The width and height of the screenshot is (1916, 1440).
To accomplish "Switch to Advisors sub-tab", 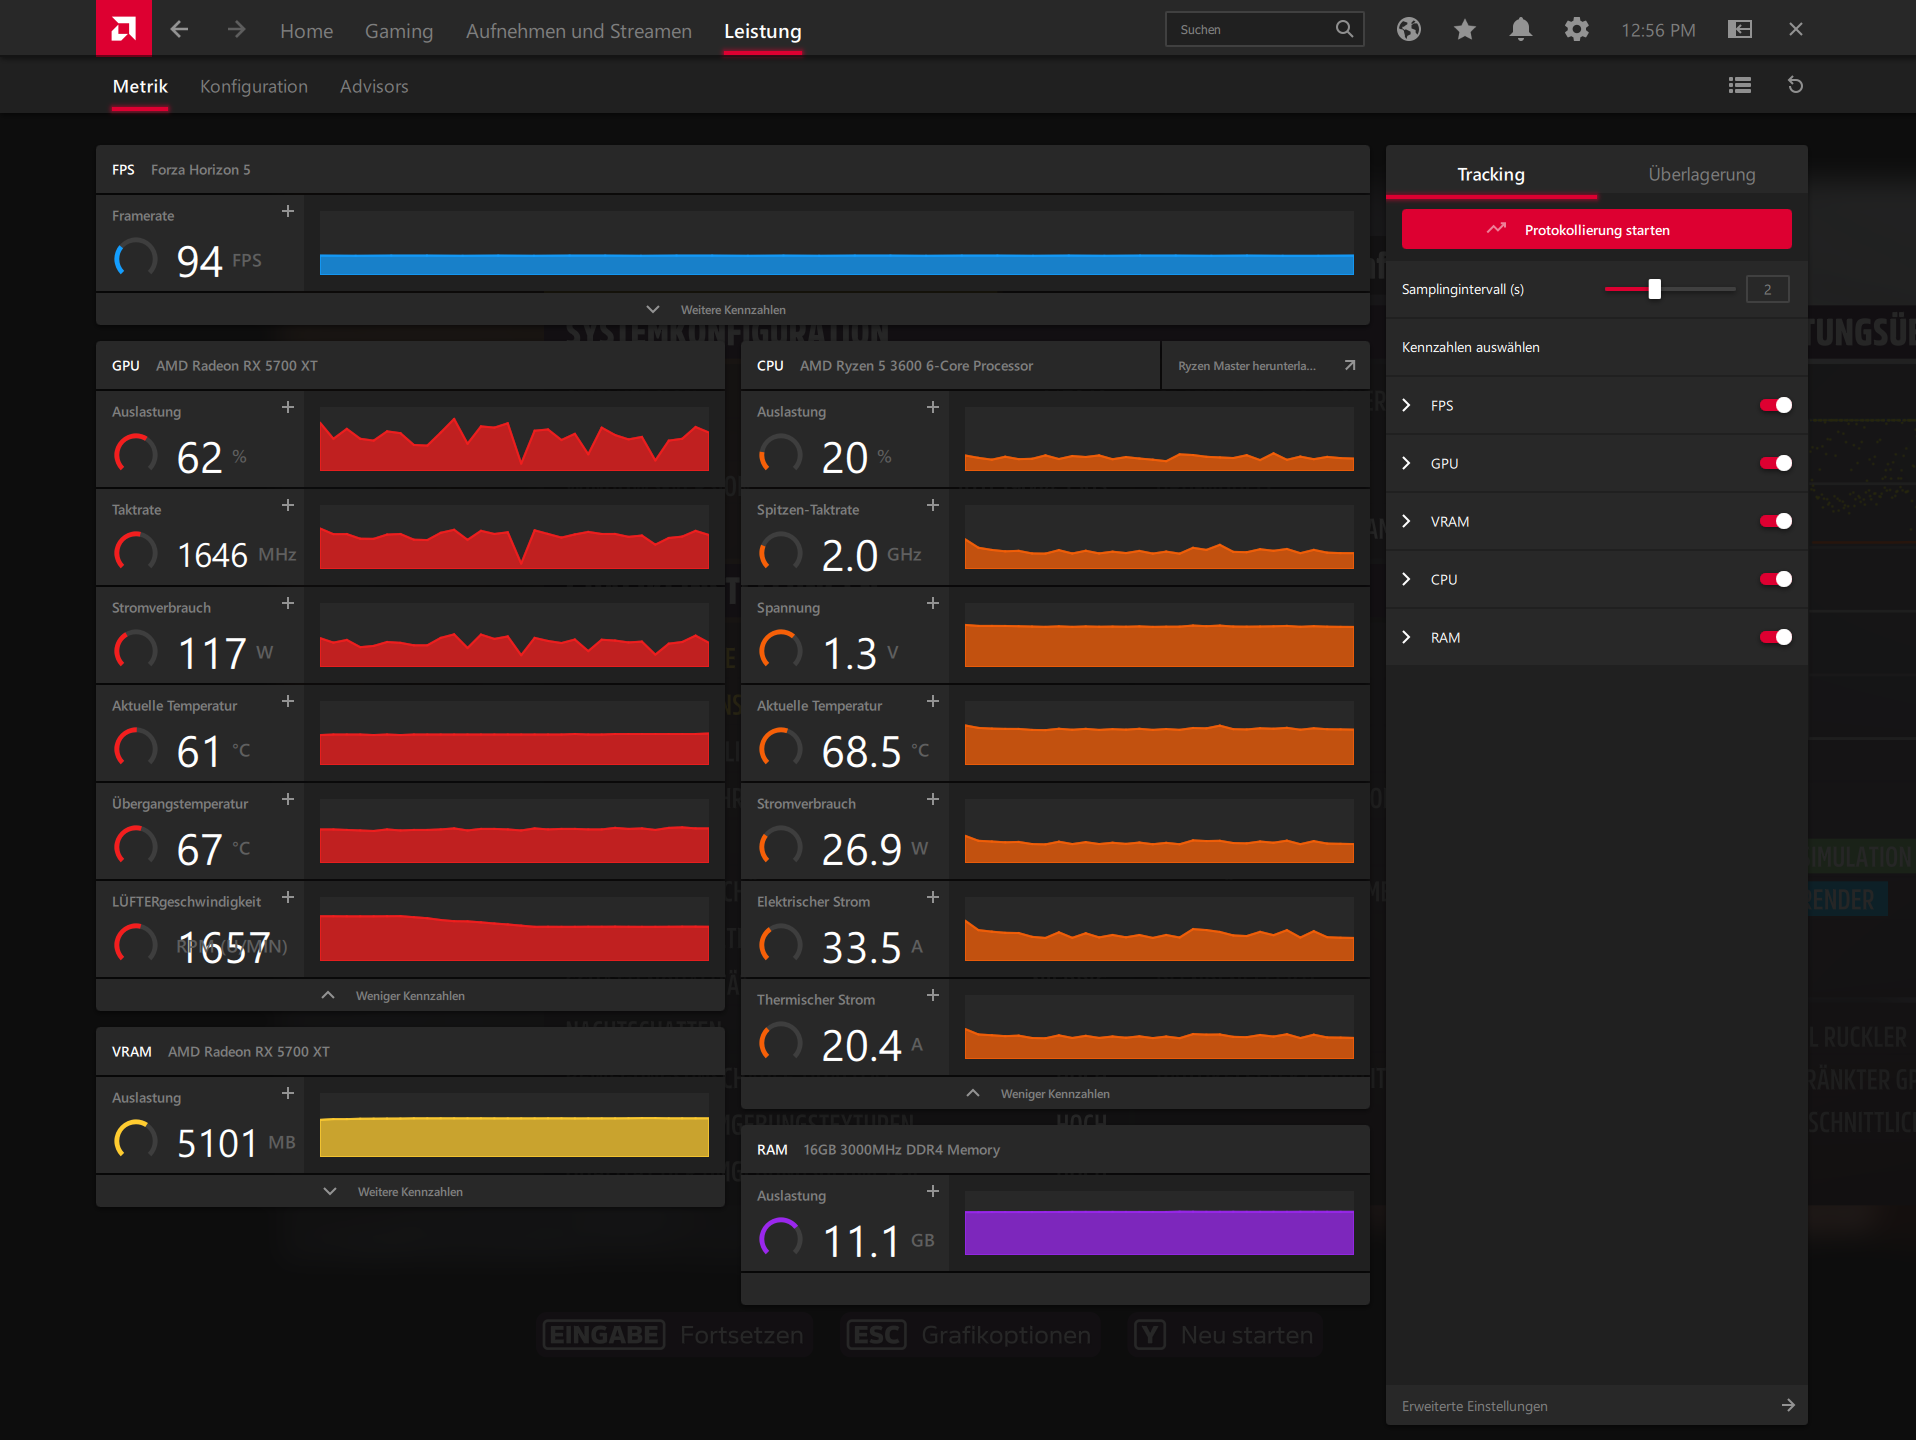I will point(374,86).
